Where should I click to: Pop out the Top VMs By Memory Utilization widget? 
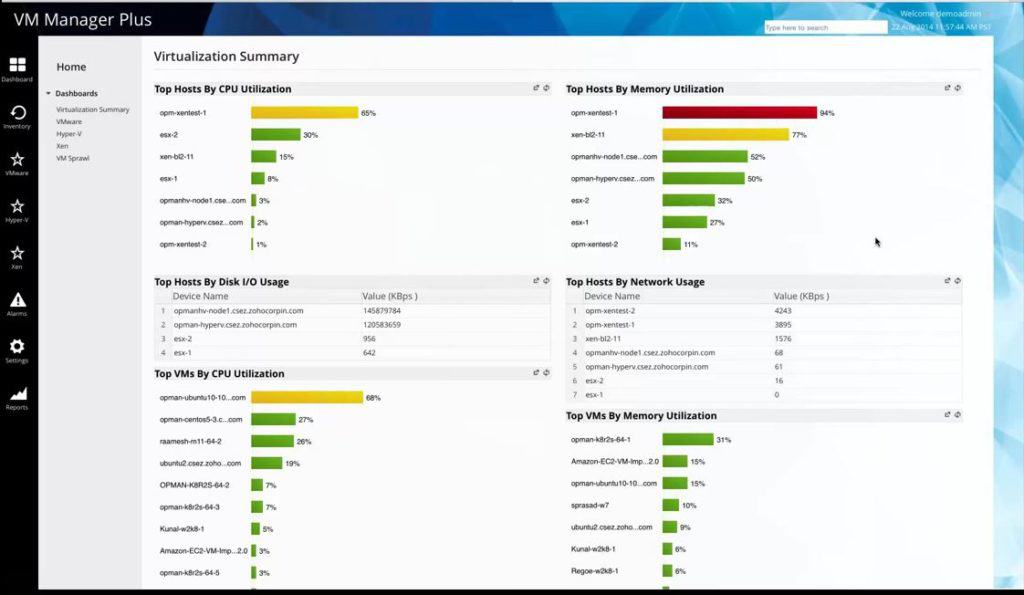tap(947, 415)
